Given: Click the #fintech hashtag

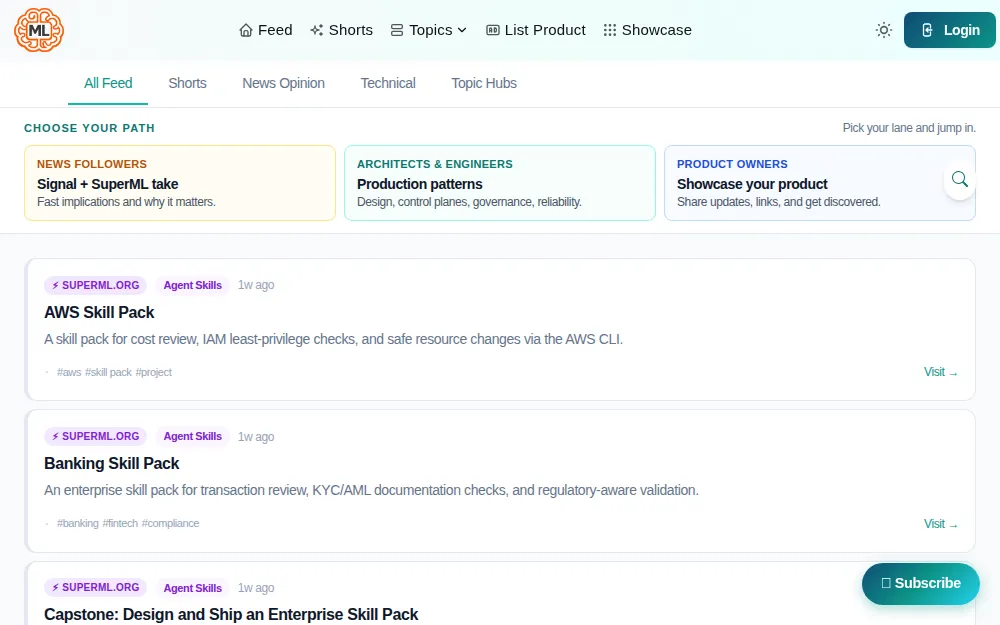Looking at the screenshot, I should [120, 524].
